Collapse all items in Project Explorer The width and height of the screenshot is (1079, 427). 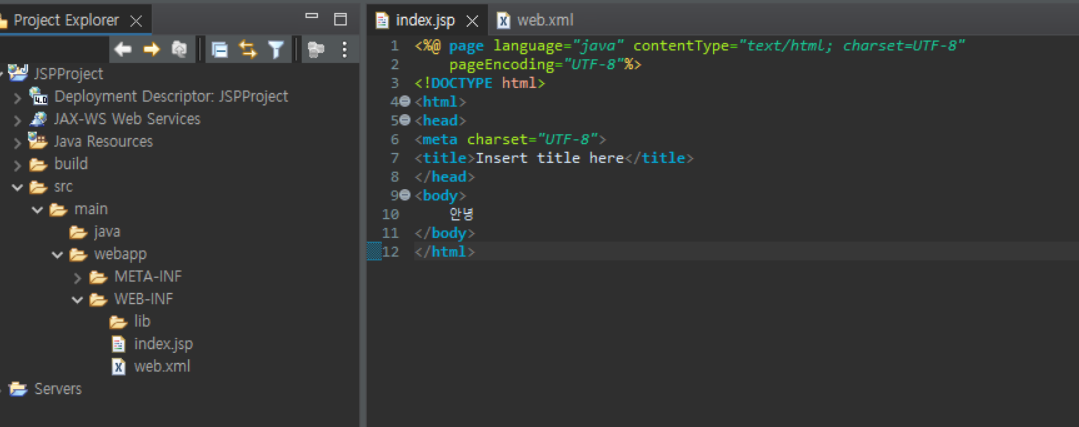(x=220, y=50)
